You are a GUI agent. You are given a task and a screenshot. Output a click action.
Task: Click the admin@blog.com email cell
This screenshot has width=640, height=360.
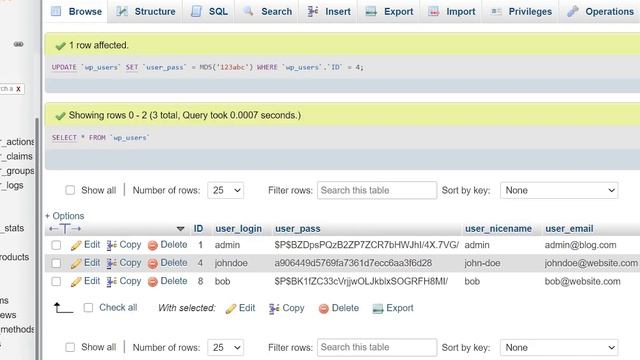tap(580, 245)
